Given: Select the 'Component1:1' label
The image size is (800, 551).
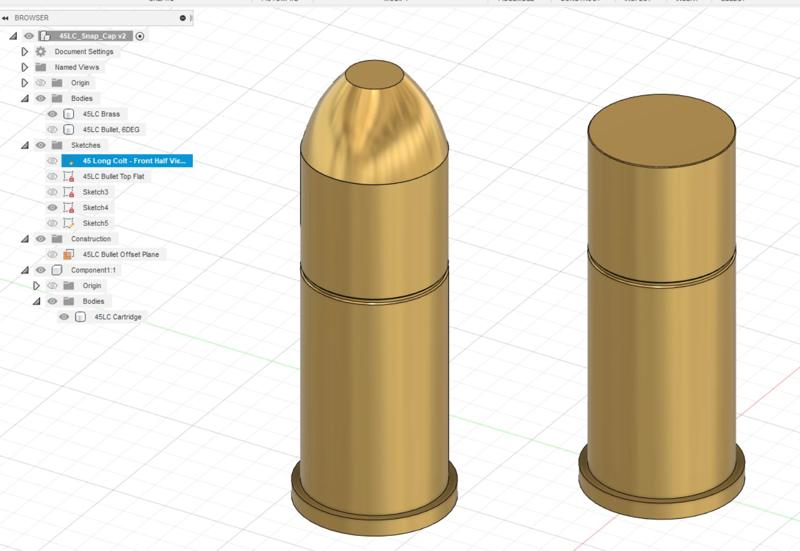Looking at the screenshot, I should click(93, 270).
